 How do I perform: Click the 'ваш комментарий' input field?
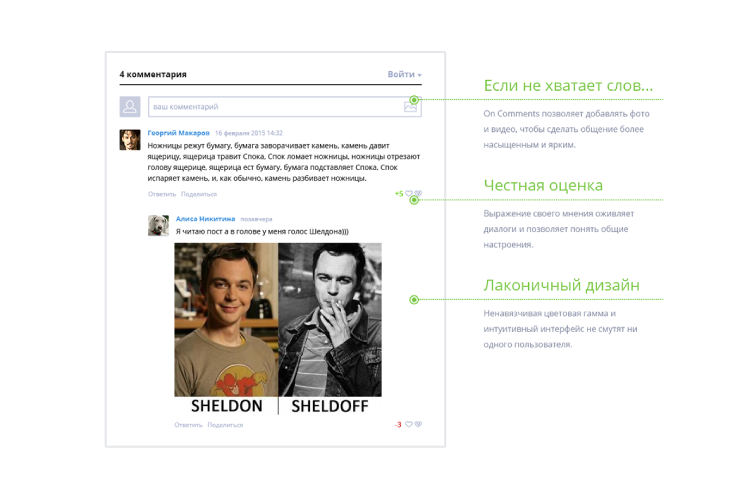coord(274,106)
